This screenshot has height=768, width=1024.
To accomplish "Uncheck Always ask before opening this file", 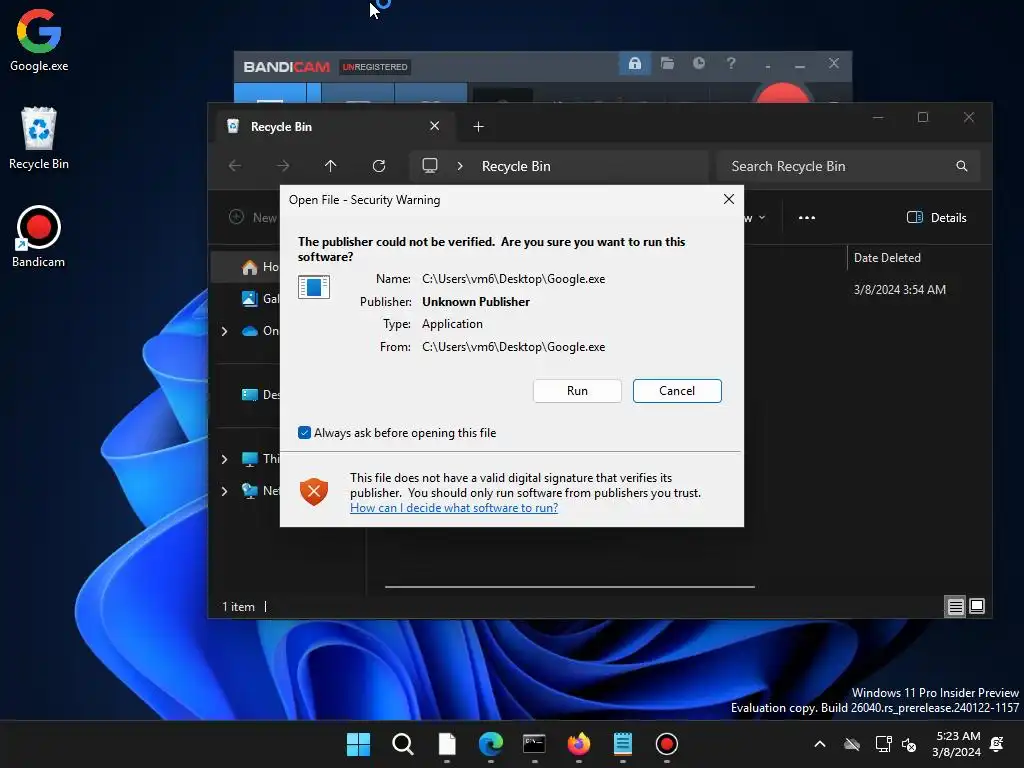I will tap(304, 432).
